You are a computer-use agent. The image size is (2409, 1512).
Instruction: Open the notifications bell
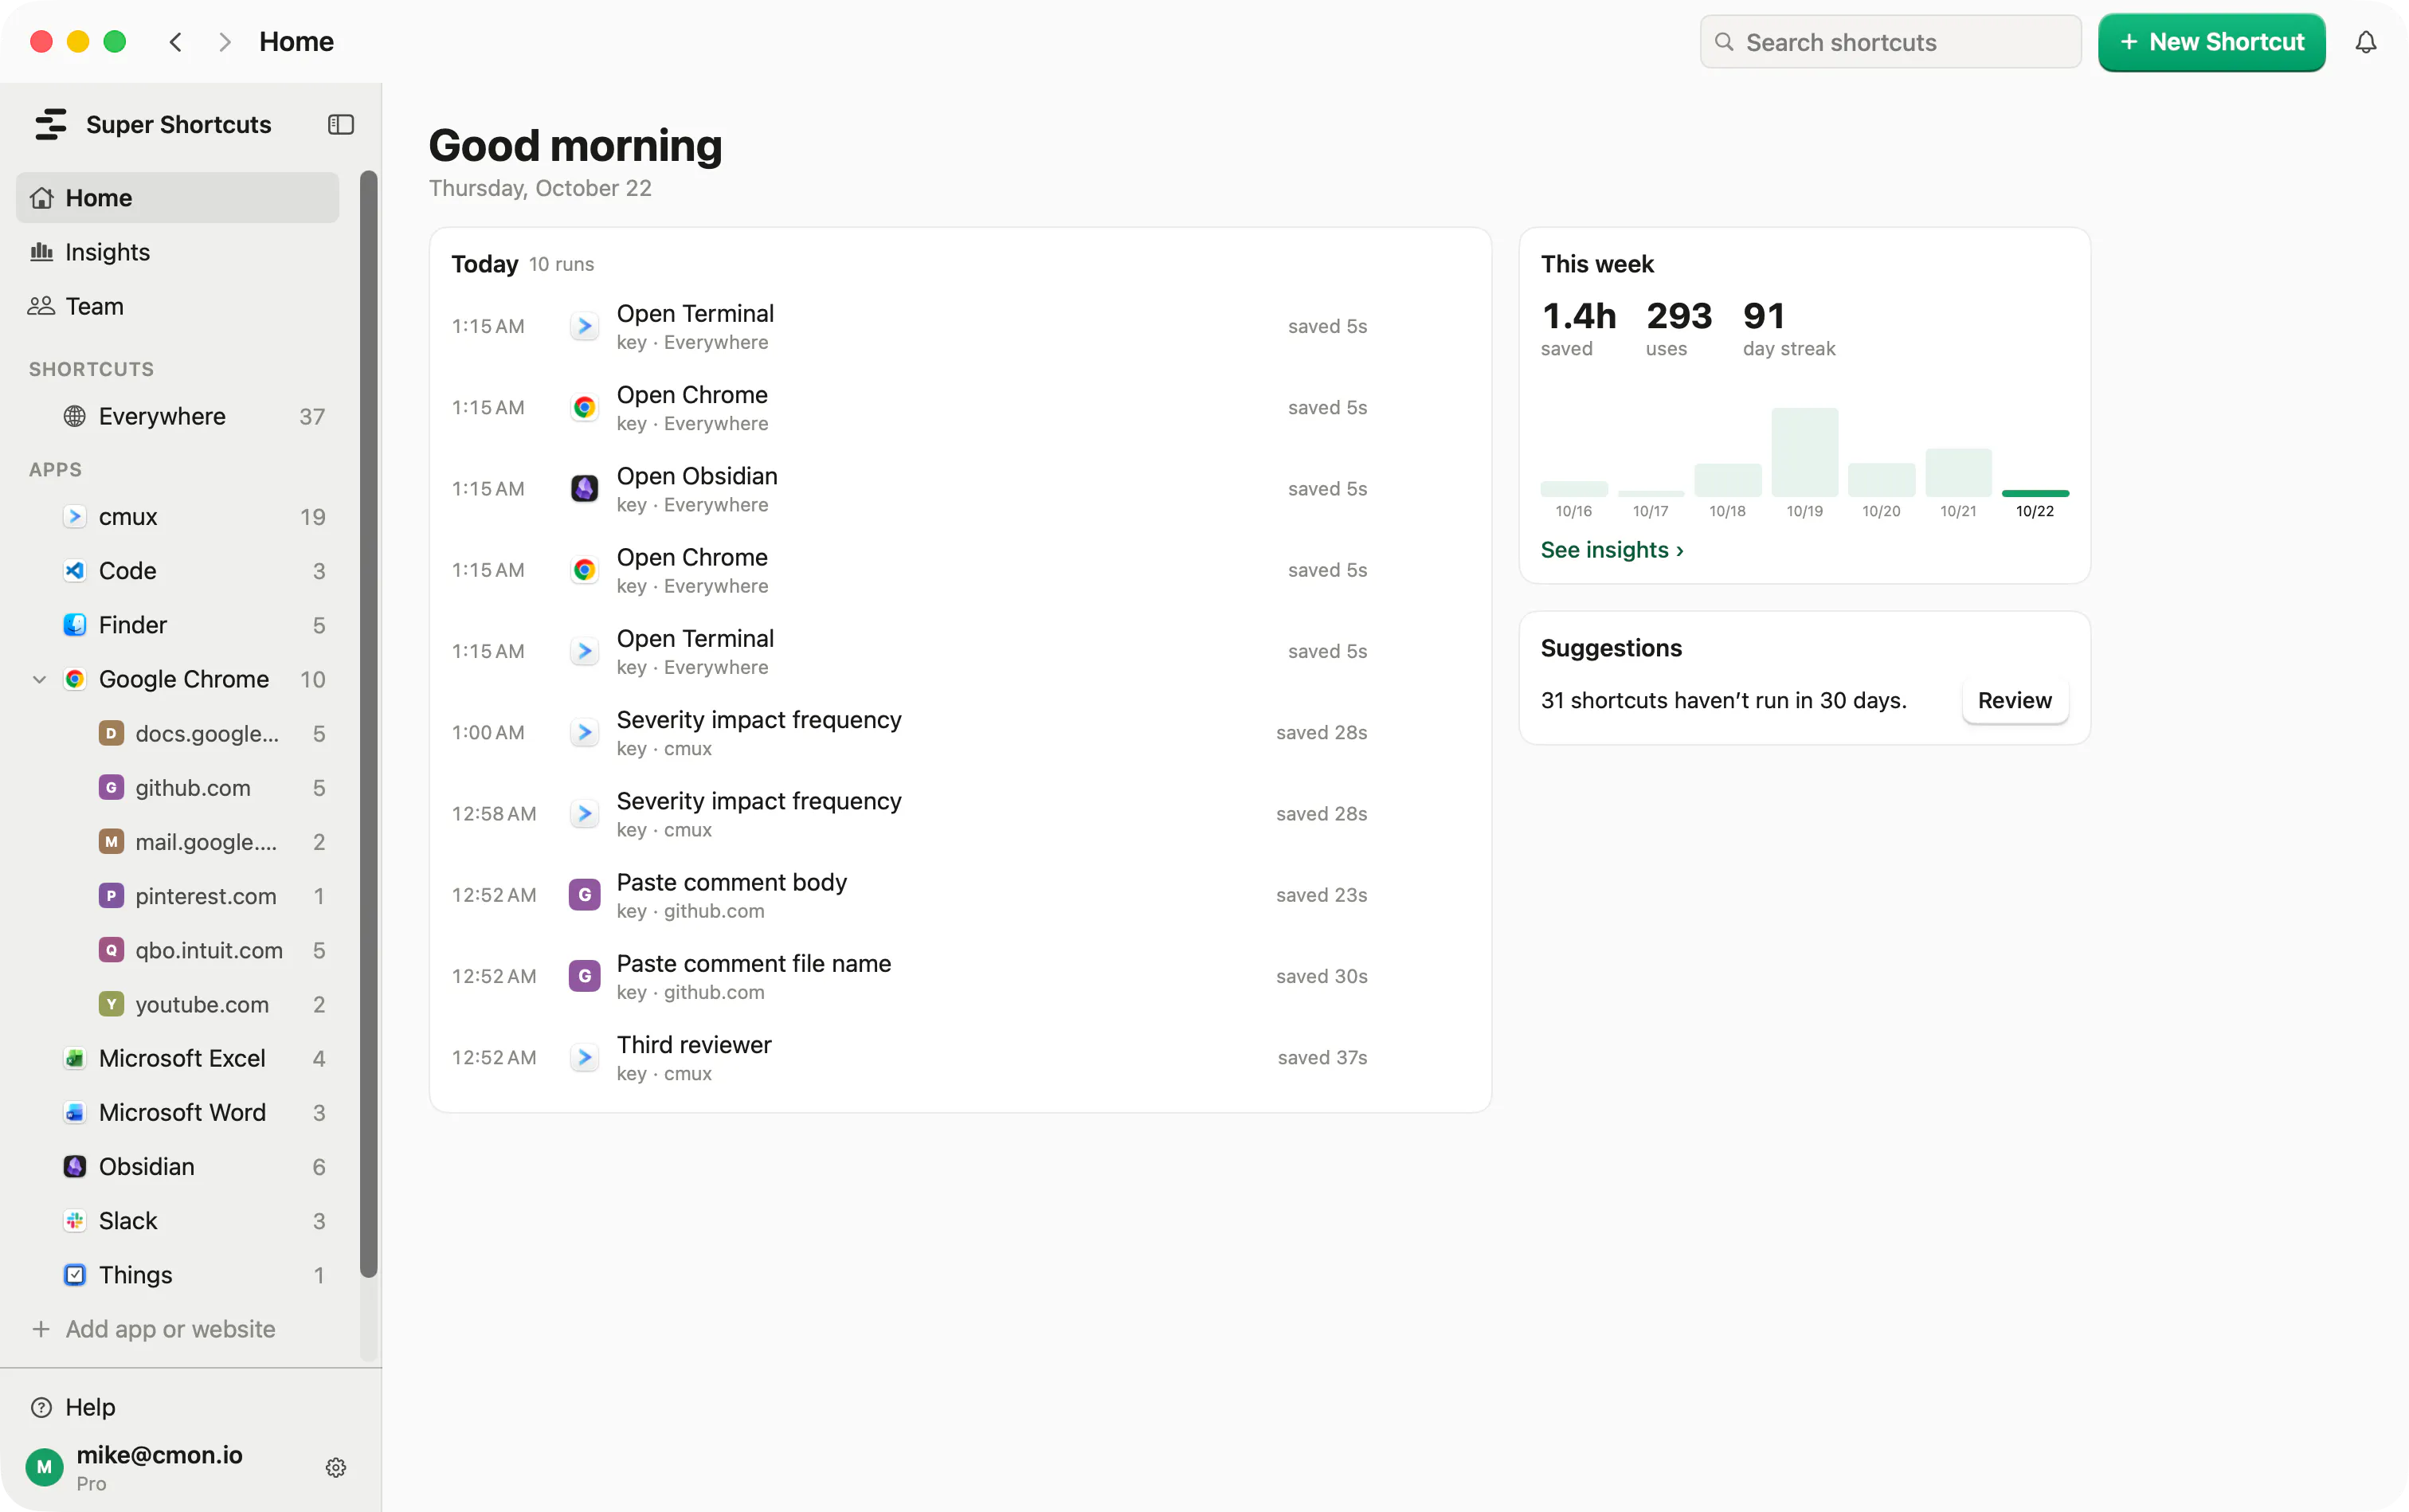2365,42
